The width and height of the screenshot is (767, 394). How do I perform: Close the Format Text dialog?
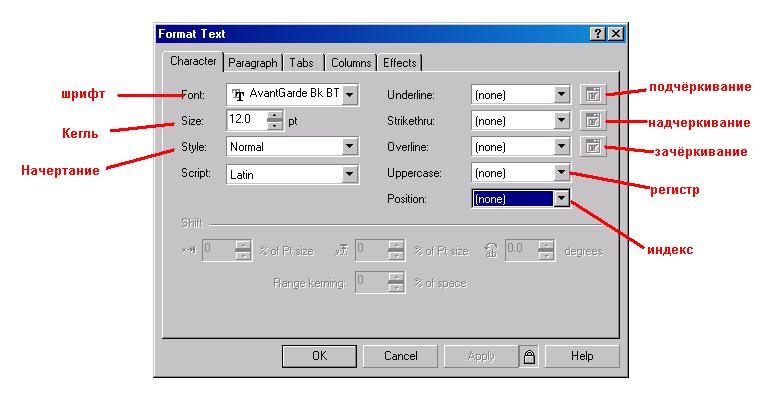pyautogui.click(x=616, y=34)
